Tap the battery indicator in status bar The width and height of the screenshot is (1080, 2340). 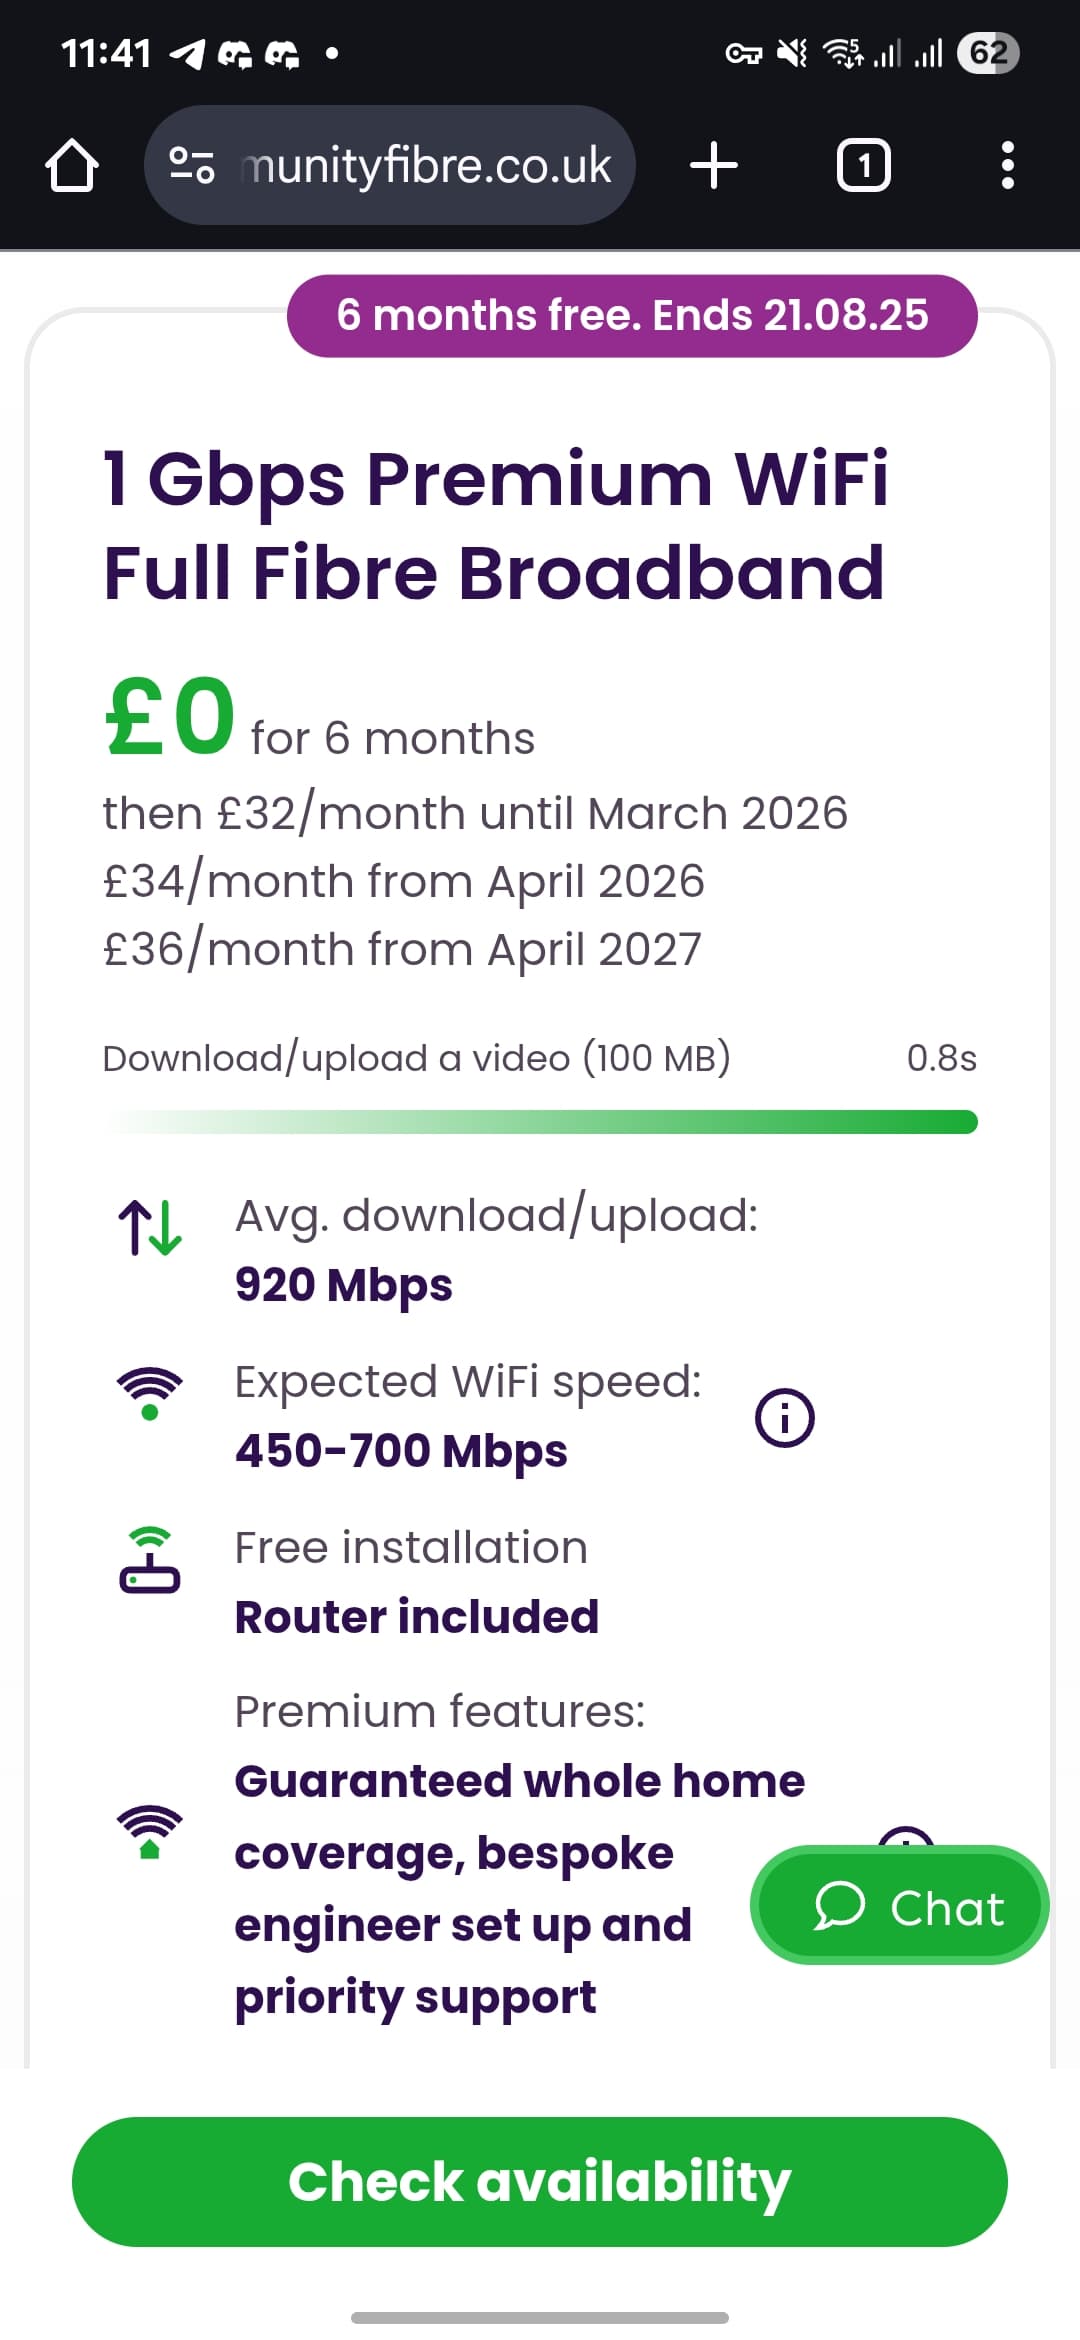pos(987,53)
